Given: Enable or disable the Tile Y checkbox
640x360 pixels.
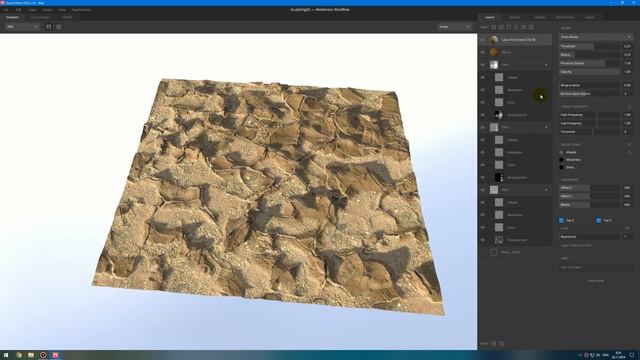Looking at the screenshot, I should pos(598,220).
